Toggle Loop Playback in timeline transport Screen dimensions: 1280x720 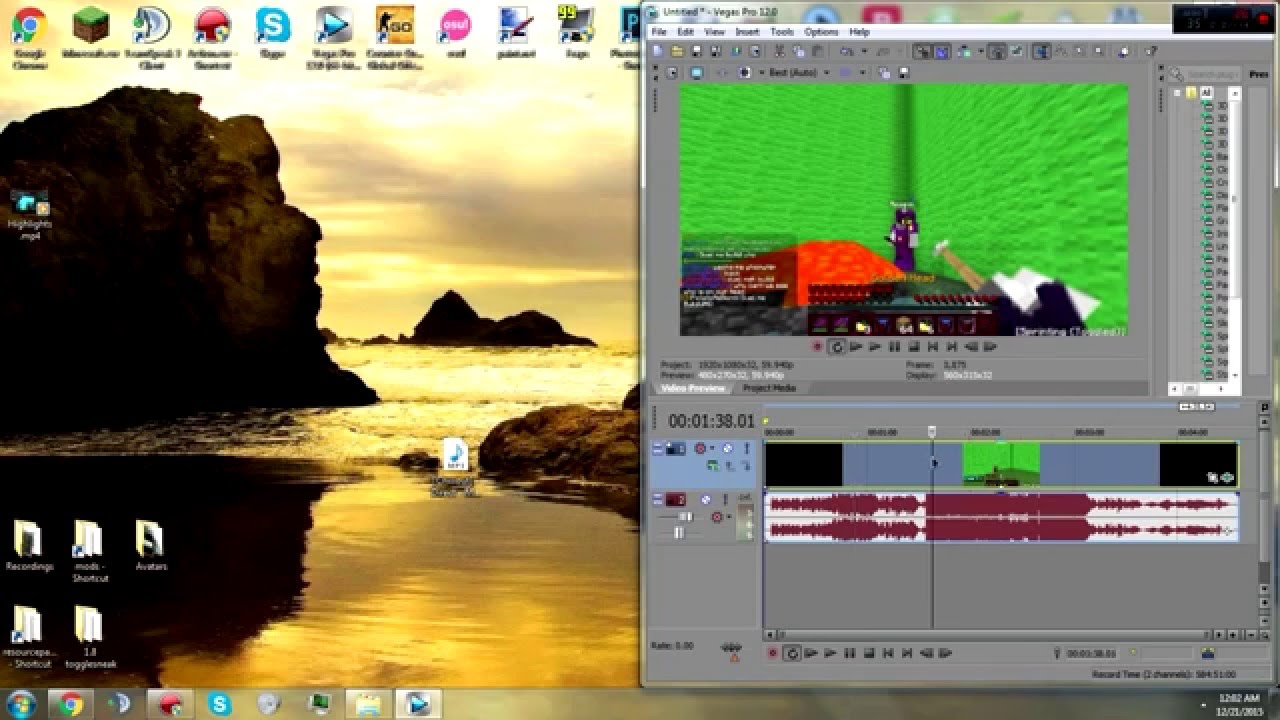(792, 653)
